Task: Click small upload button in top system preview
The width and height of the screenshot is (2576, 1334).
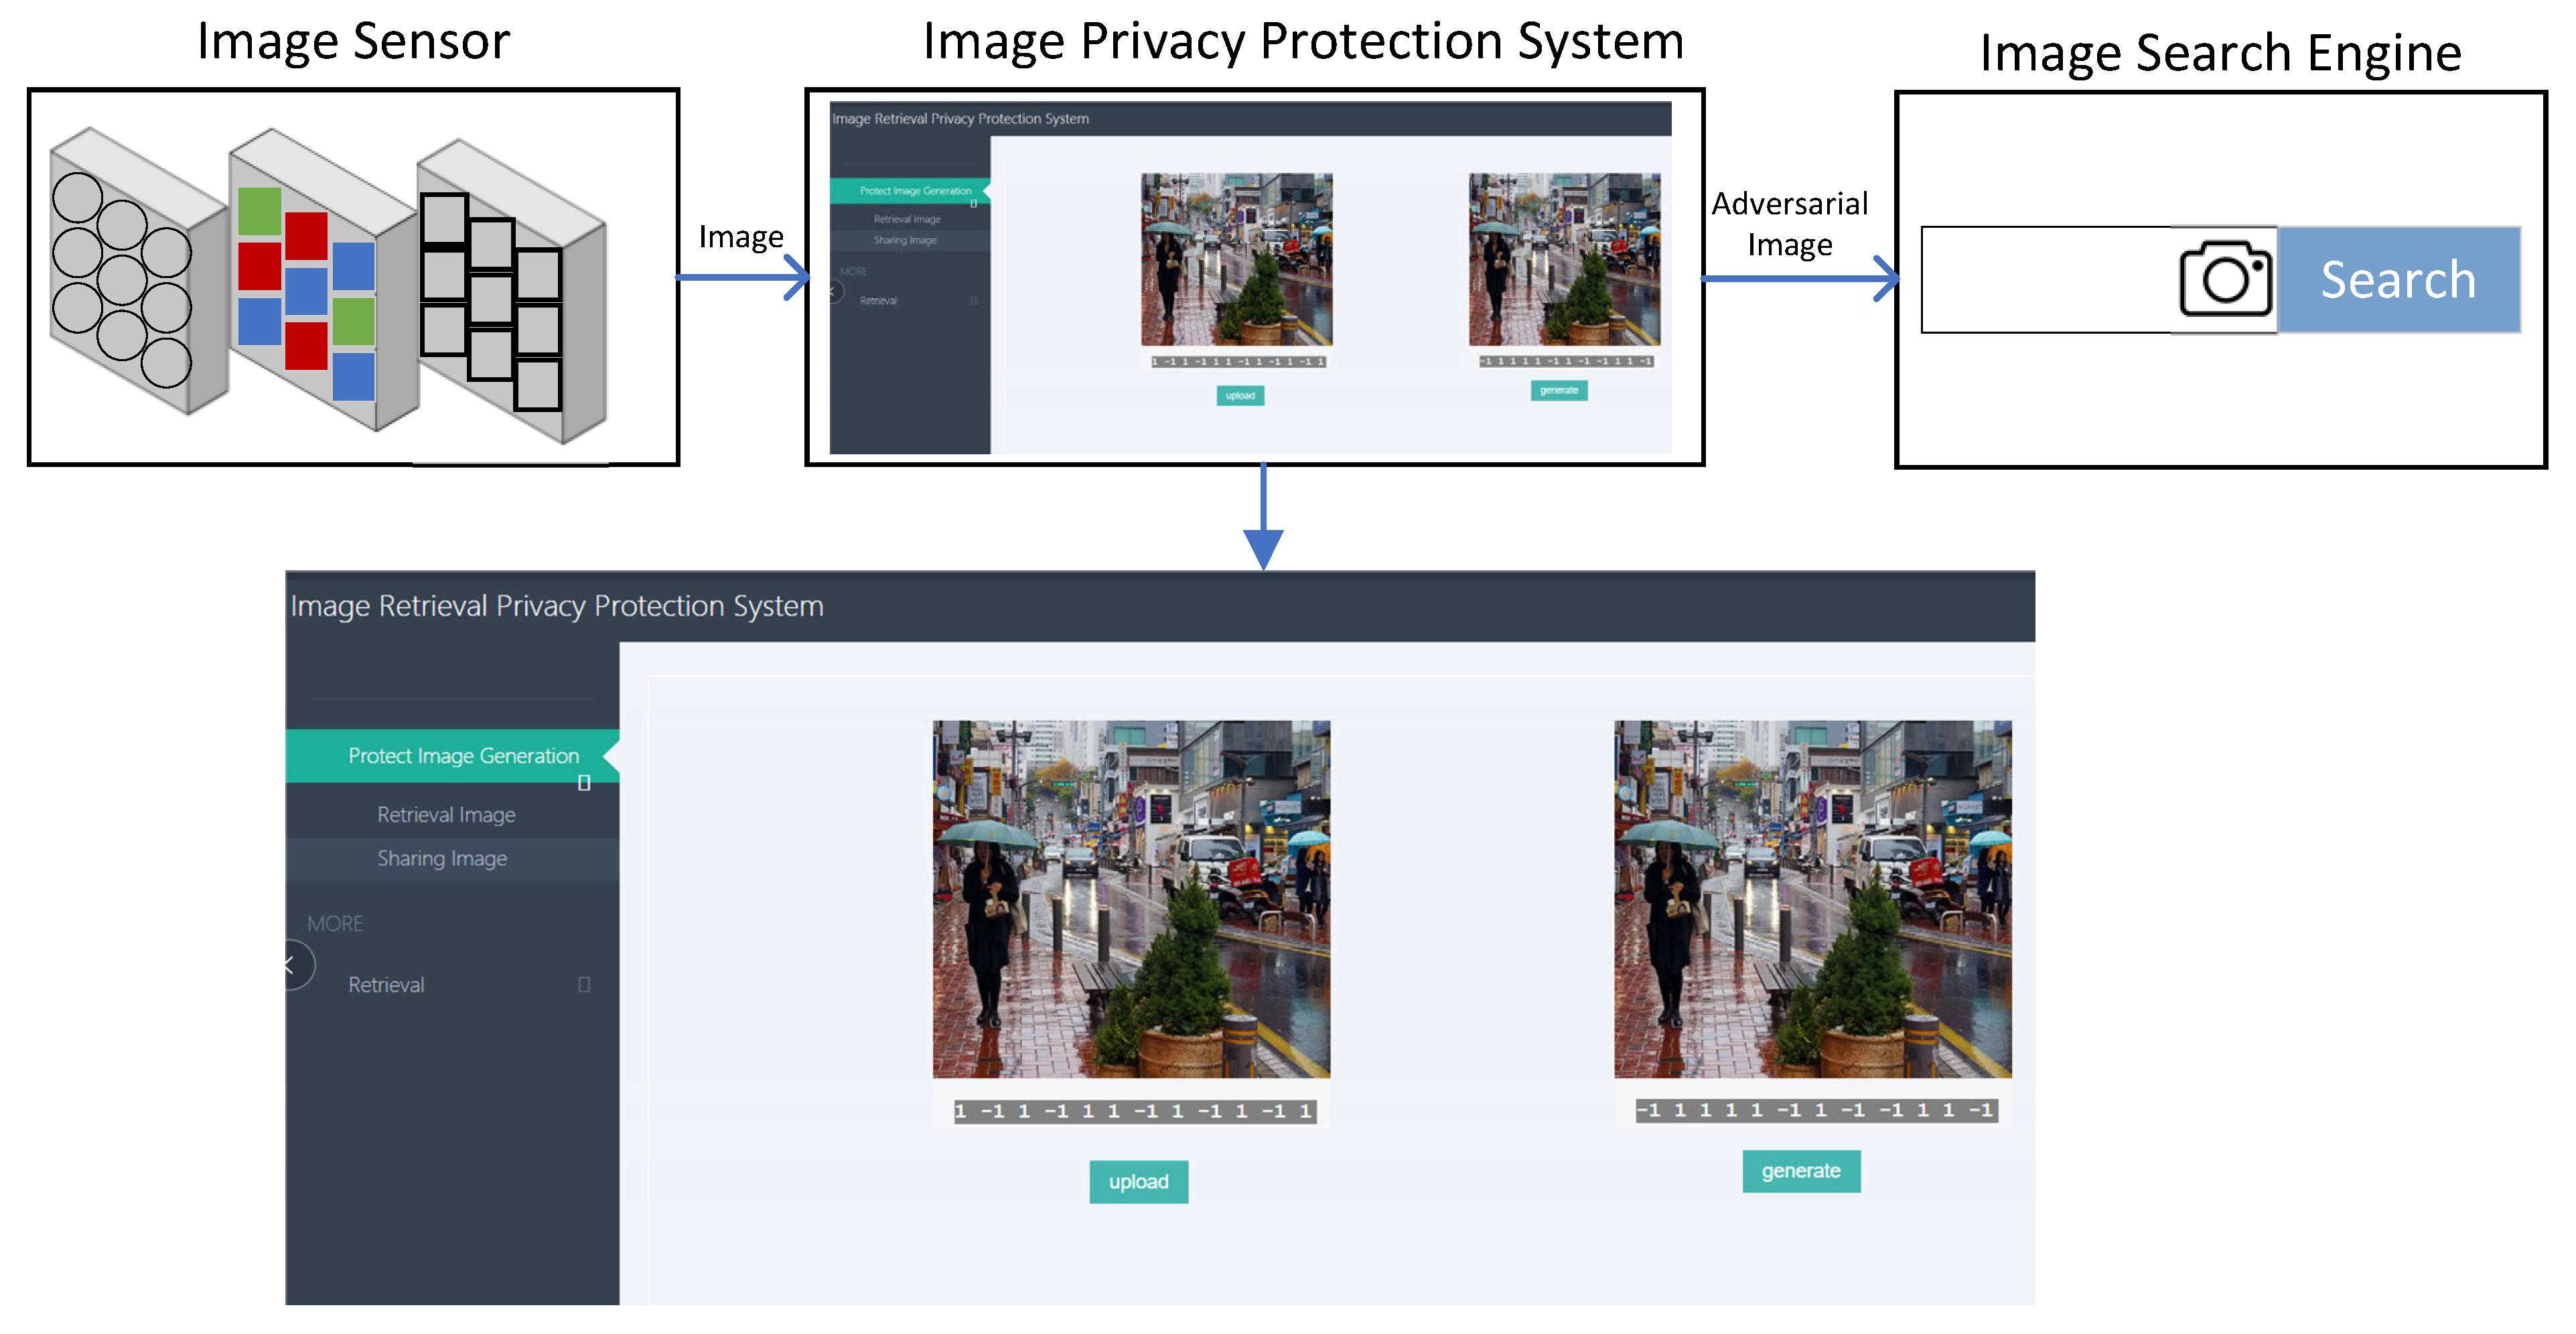Action: 1240,395
